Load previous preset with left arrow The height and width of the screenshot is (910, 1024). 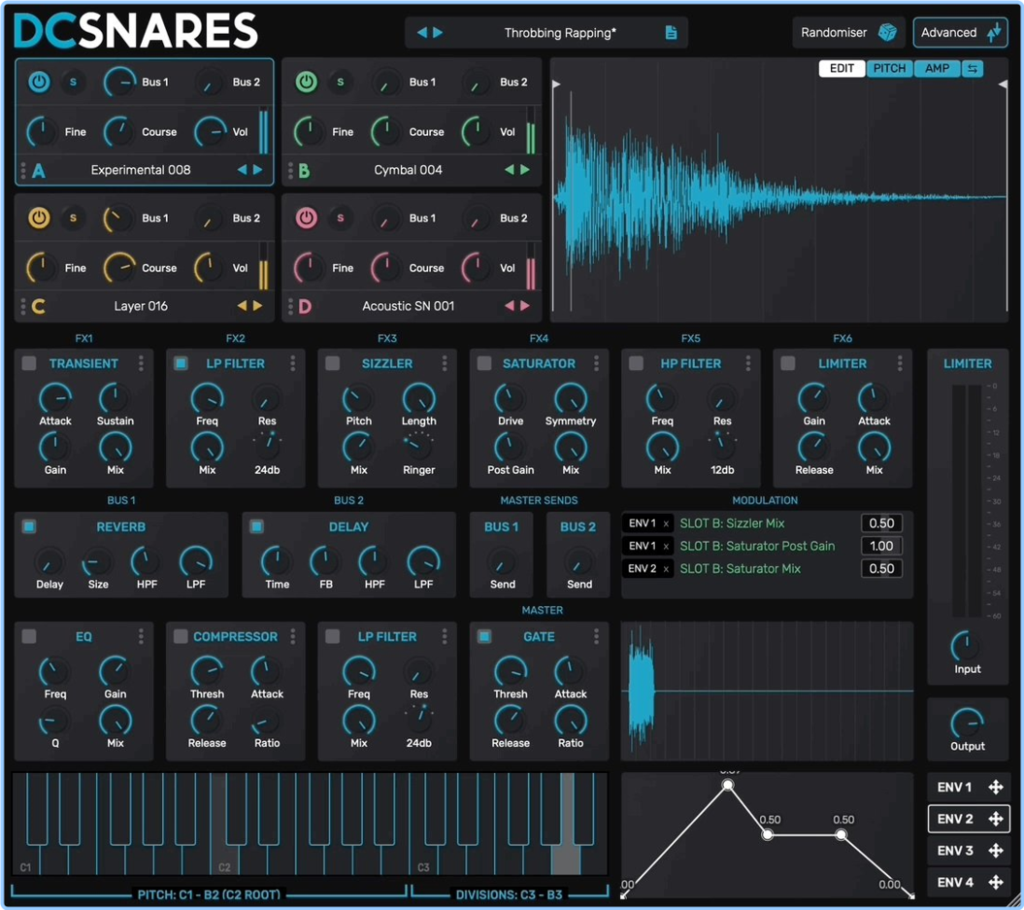pyautogui.click(x=422, y=33)
